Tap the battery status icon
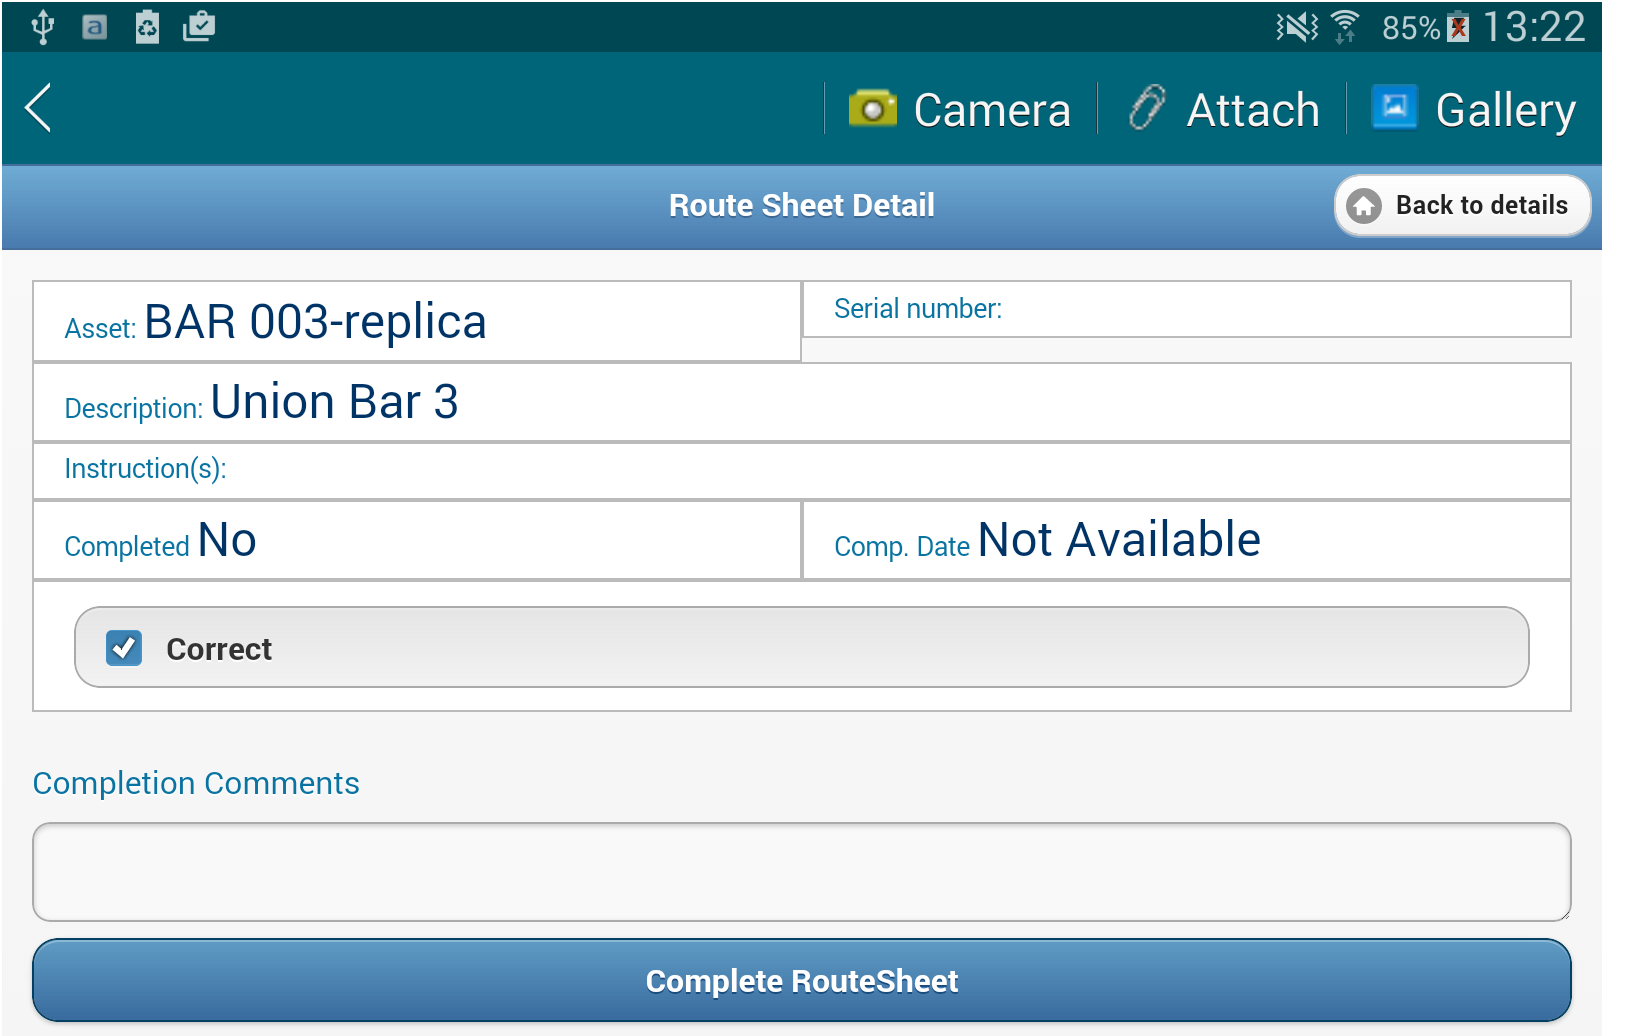Image resolution: width=1646 pixels, height=1036 pixels. tap(1459, 27)
